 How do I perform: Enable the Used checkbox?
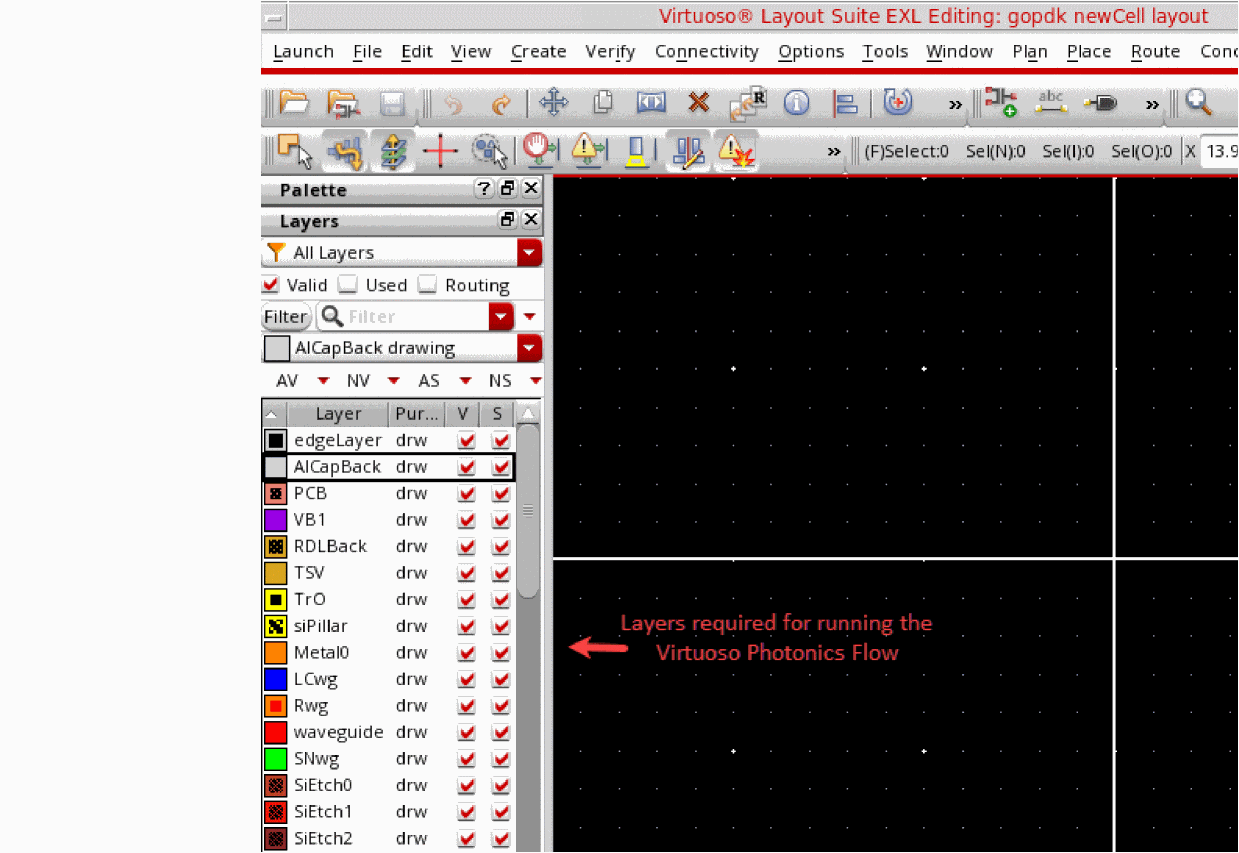pos(347,285)
